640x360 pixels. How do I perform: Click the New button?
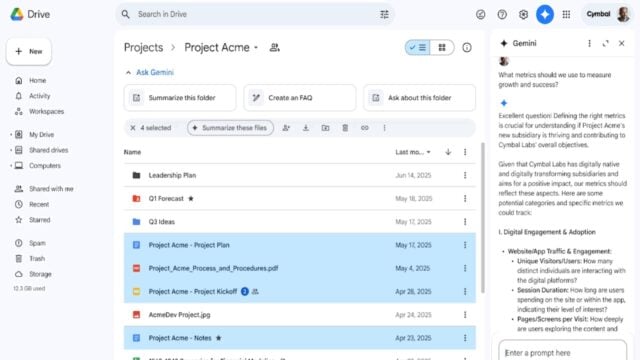pyautogui.click(x=29, y=51)
